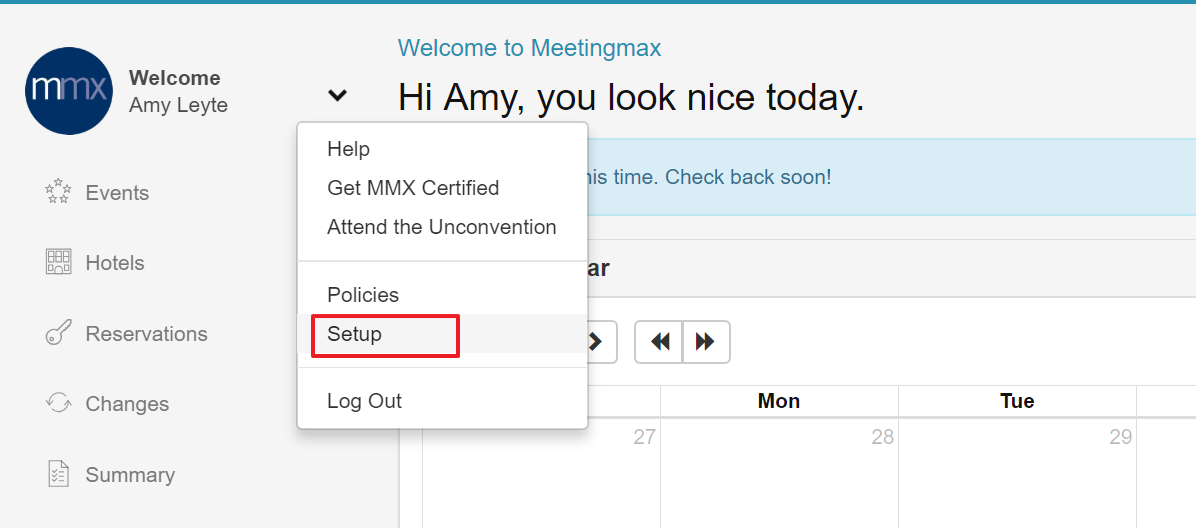Click the mmx logo avatar
The width and height of the screenshot is (1196, 528).
coord(69,91)
